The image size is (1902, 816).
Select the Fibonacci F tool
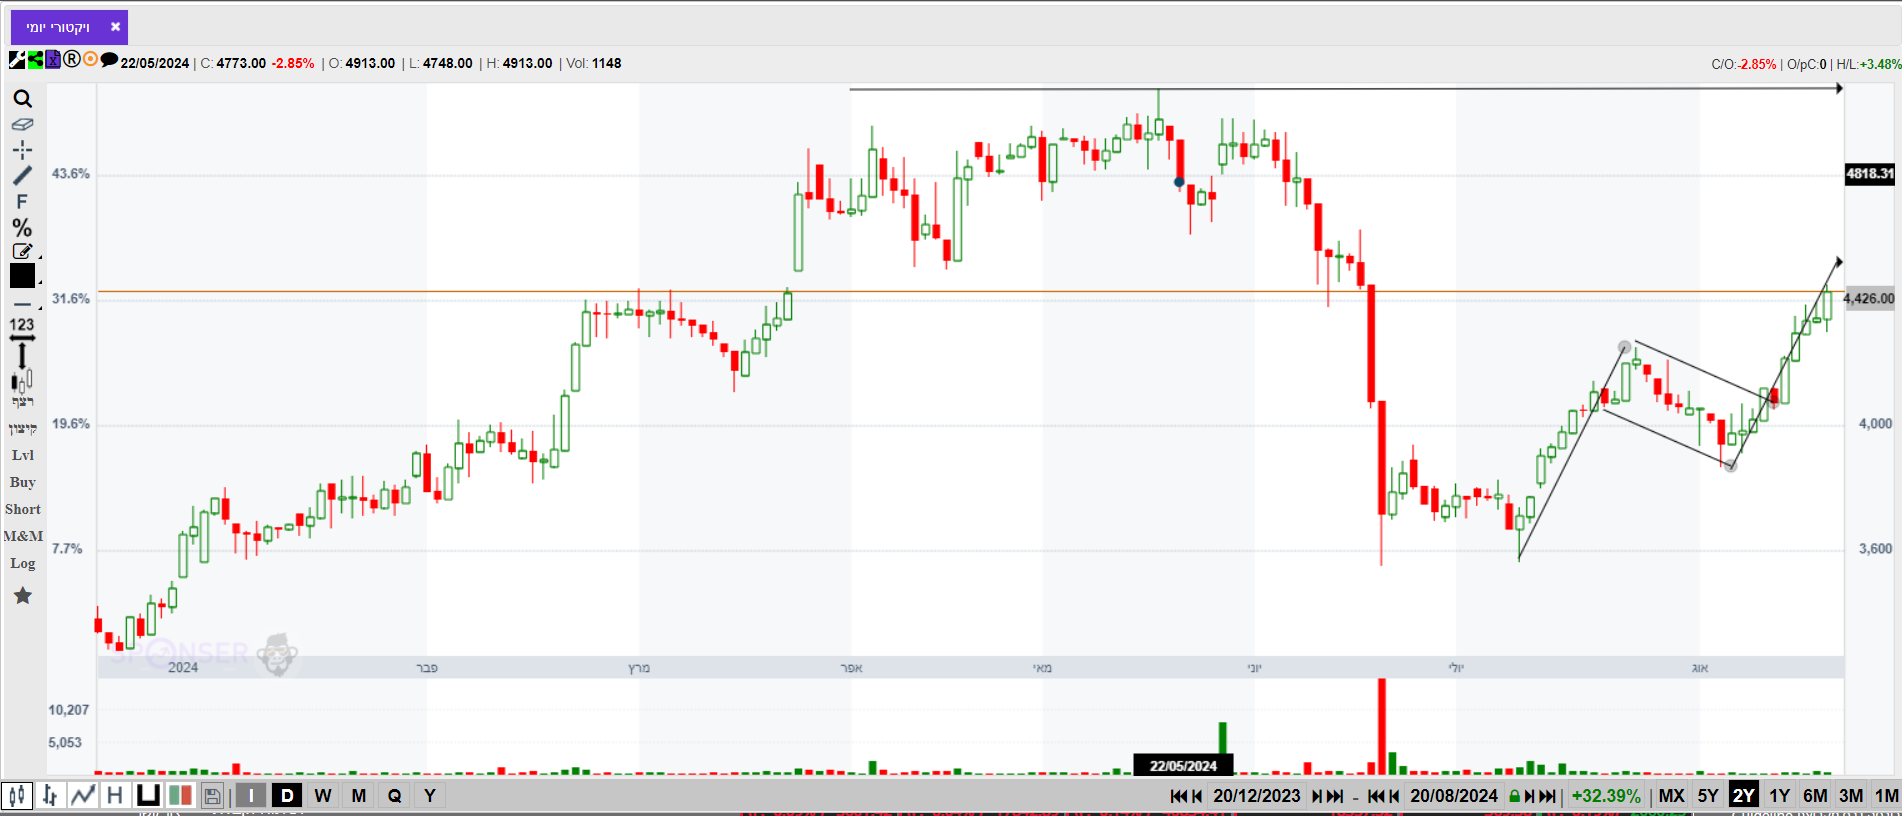[22, 201]
